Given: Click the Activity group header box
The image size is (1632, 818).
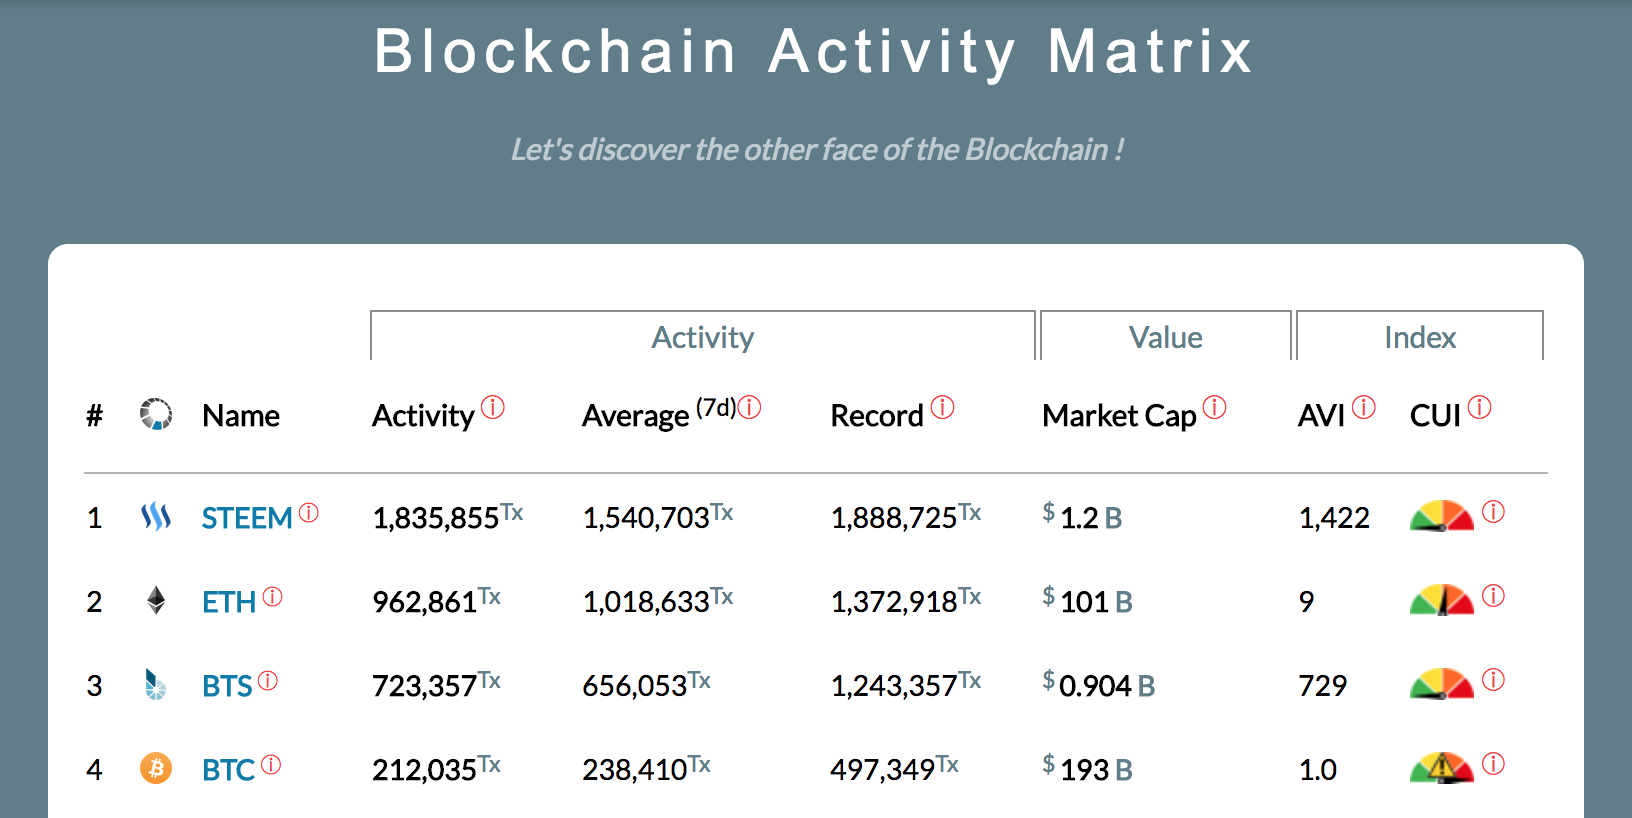Looking at the screenshot, I should (703, 336).
